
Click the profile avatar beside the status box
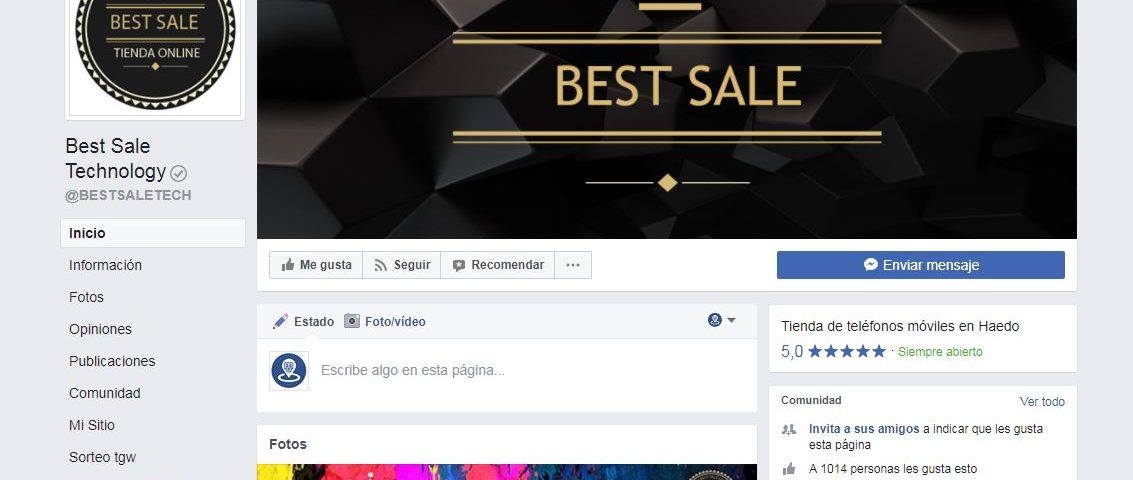point(289,371)
